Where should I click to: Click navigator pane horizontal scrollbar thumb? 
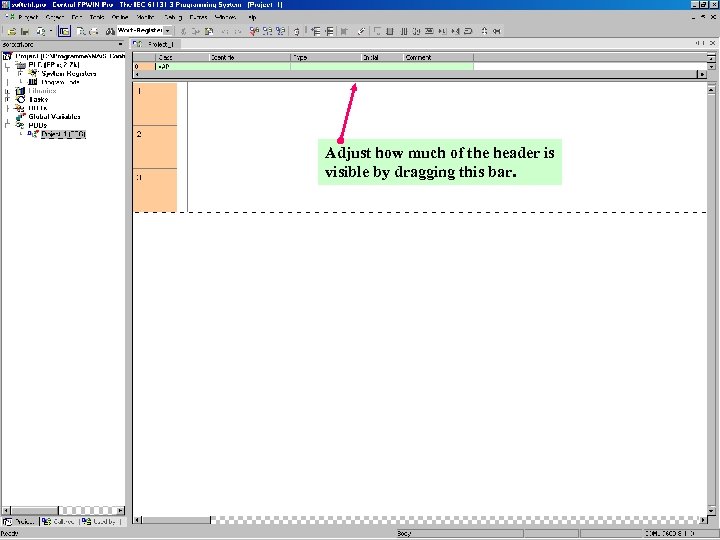pyautogui.click(x=35, y=510)
